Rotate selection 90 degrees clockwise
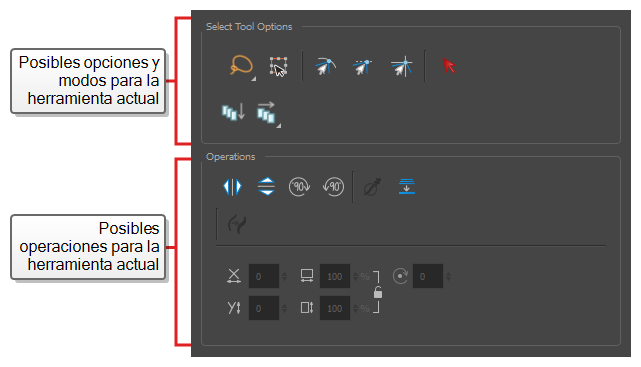This screenshot has width=641, height=367. pyautogui.click(x=299, y=187)
